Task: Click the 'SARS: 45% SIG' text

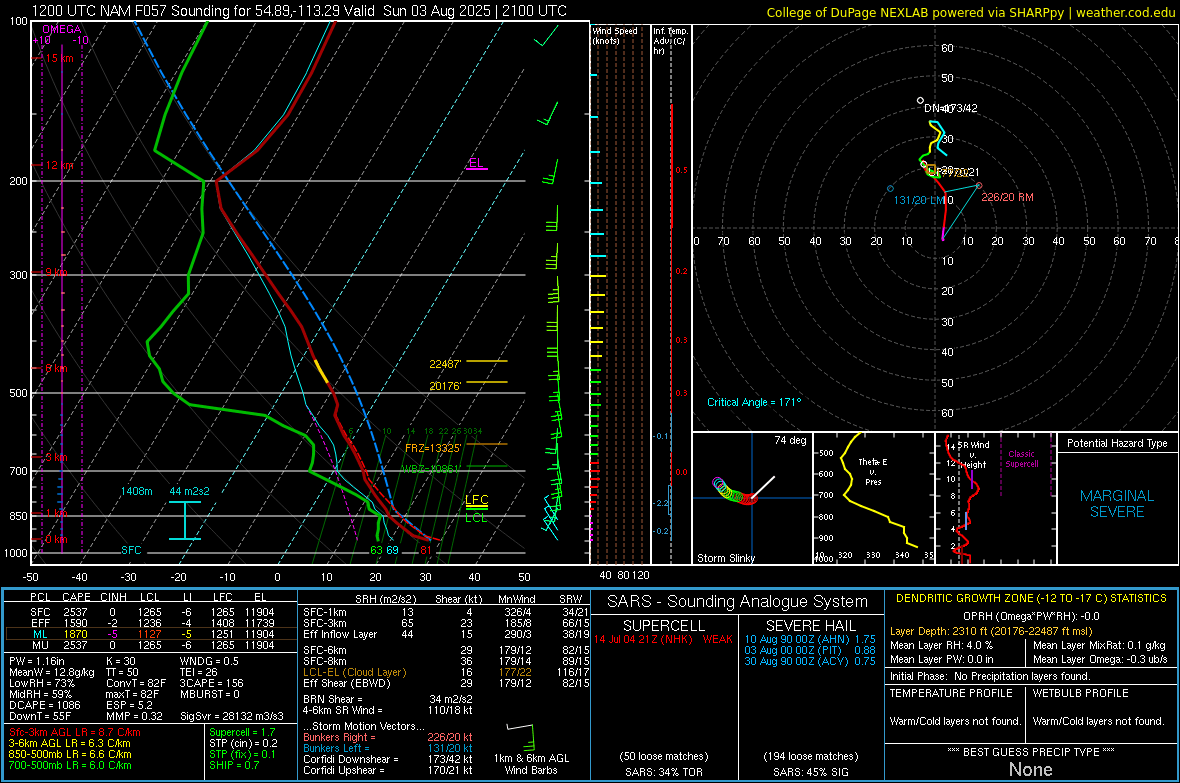Action: tap(810, 772)
